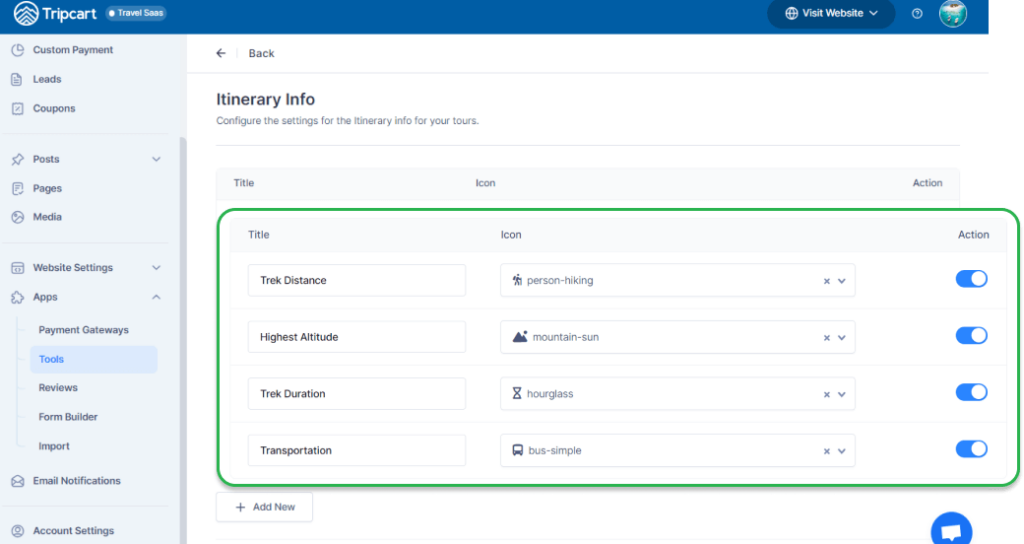Open Import under Apps
The image size is (1024, 544).
pos(54,446)
